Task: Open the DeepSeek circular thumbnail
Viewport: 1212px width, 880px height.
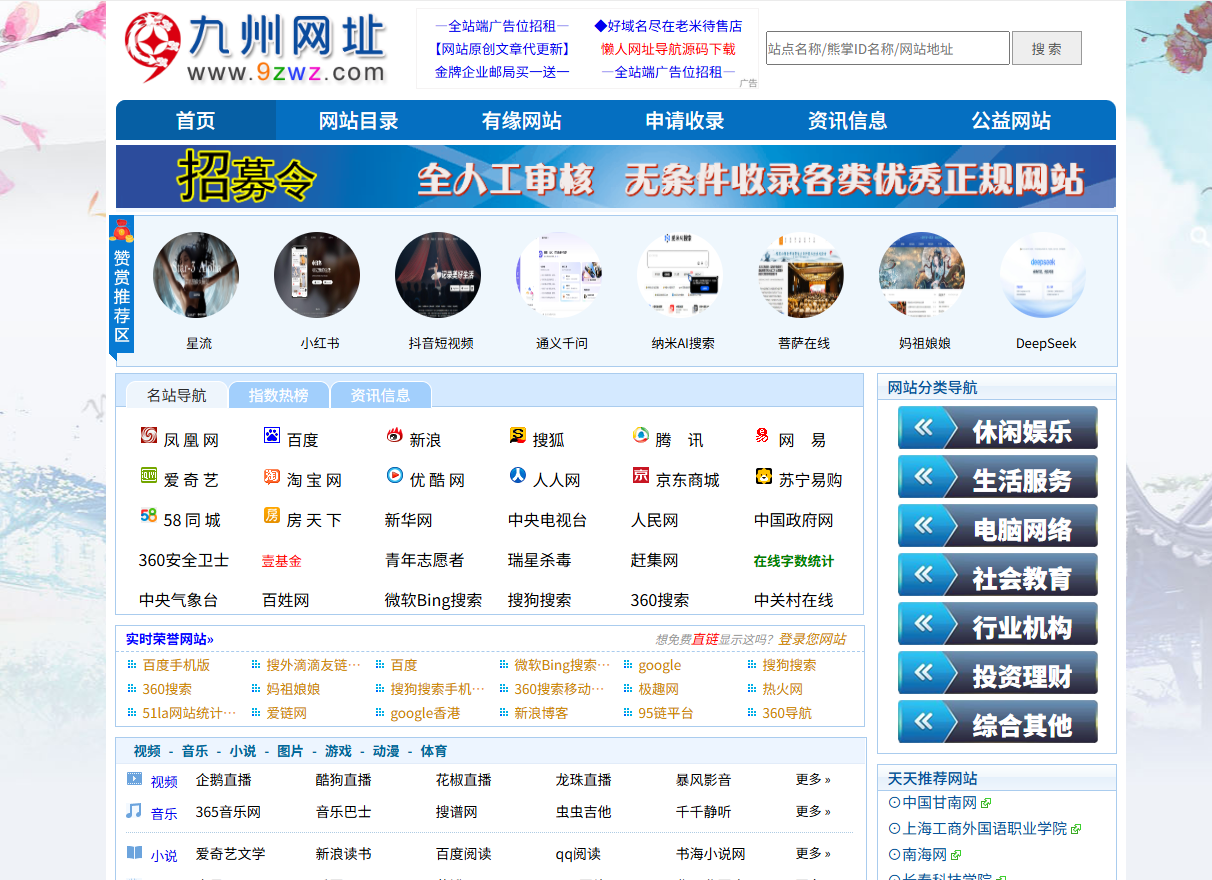Action: [x=1043, y=275]
